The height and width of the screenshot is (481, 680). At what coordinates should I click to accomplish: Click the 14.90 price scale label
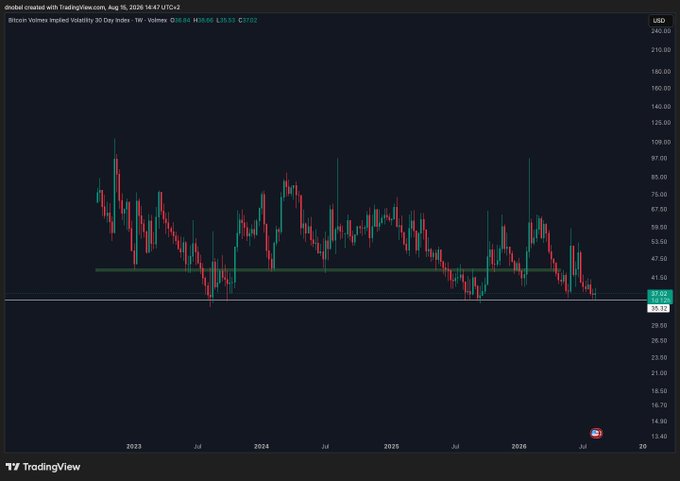point(659,422)
